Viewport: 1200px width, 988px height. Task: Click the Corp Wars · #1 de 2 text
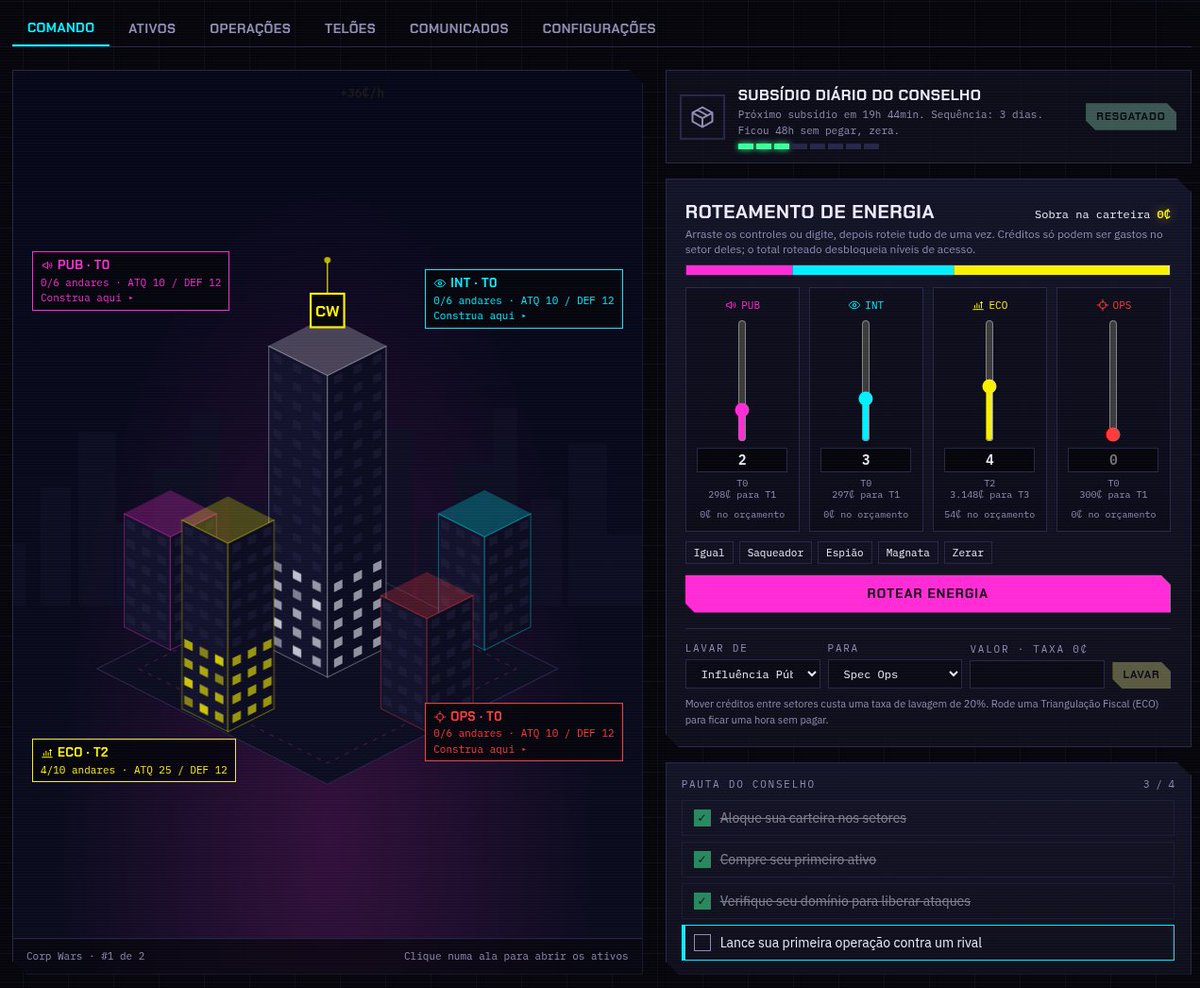(86, 956)
